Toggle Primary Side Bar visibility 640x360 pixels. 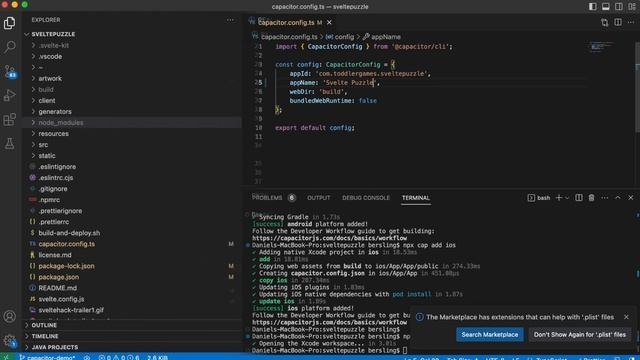click(593, 7)
